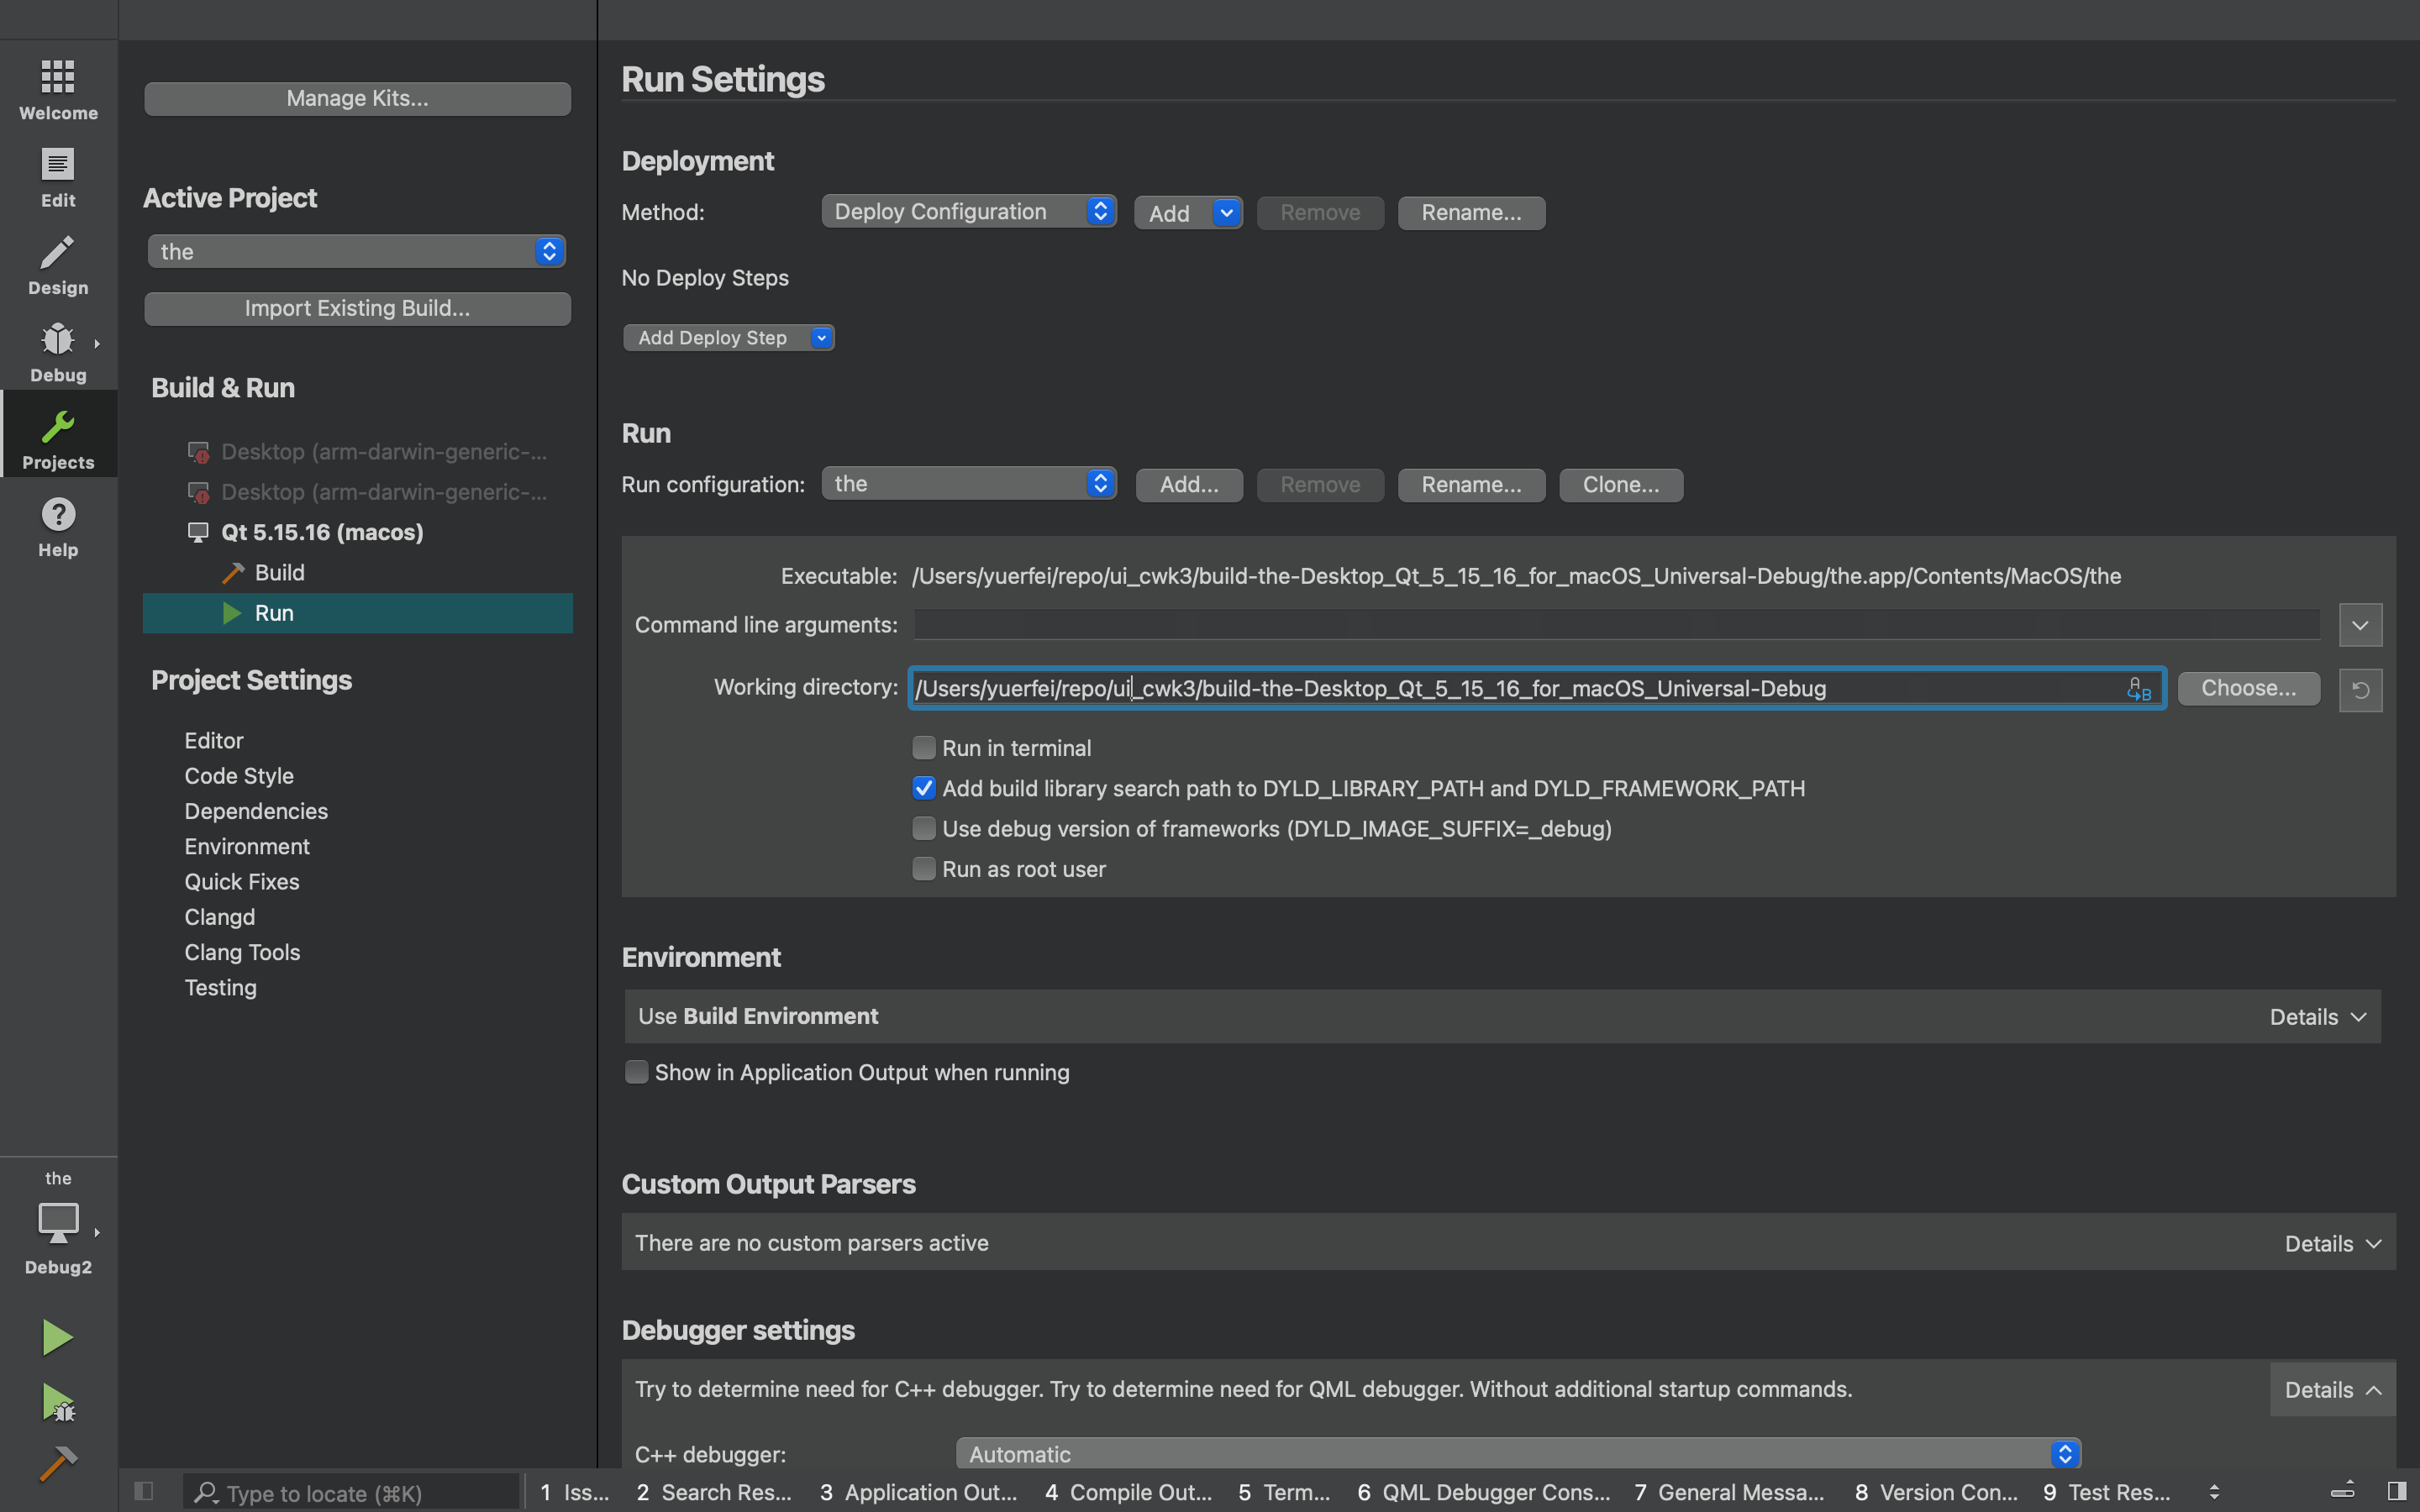Click the Manage Kits button

[x=357, y=98]
